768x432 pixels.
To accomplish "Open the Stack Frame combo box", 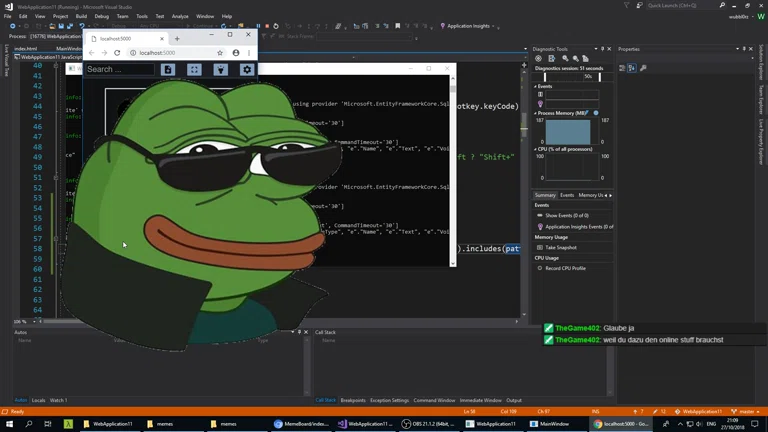I will [366, 36].
